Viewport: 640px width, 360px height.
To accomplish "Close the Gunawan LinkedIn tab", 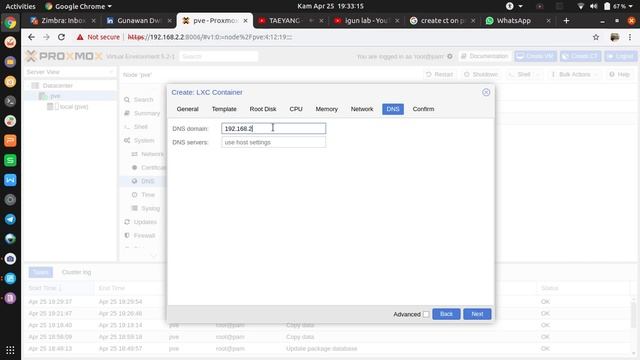I will tap(169, 20).
